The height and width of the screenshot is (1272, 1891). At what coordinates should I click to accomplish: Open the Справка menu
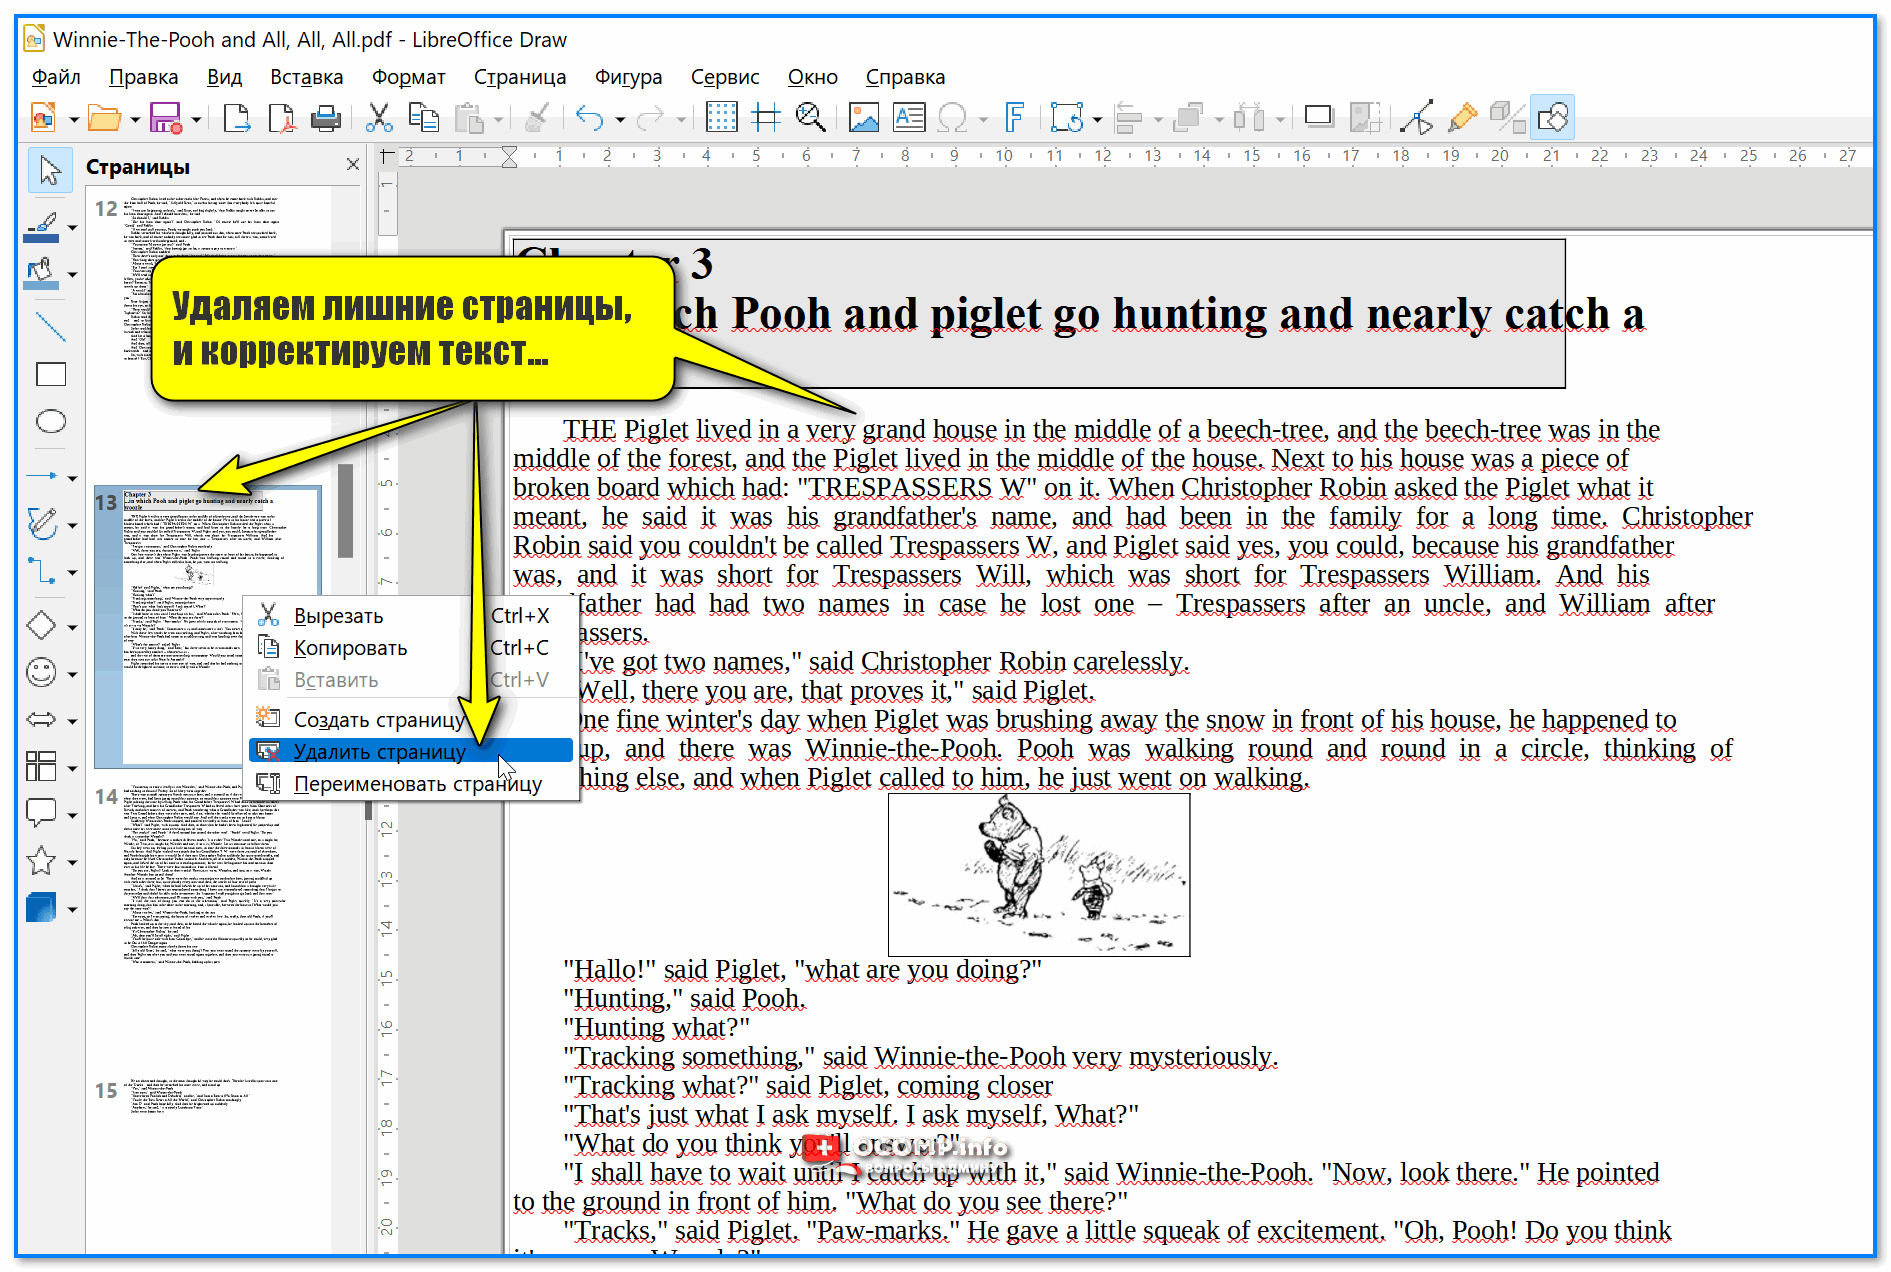905,77
